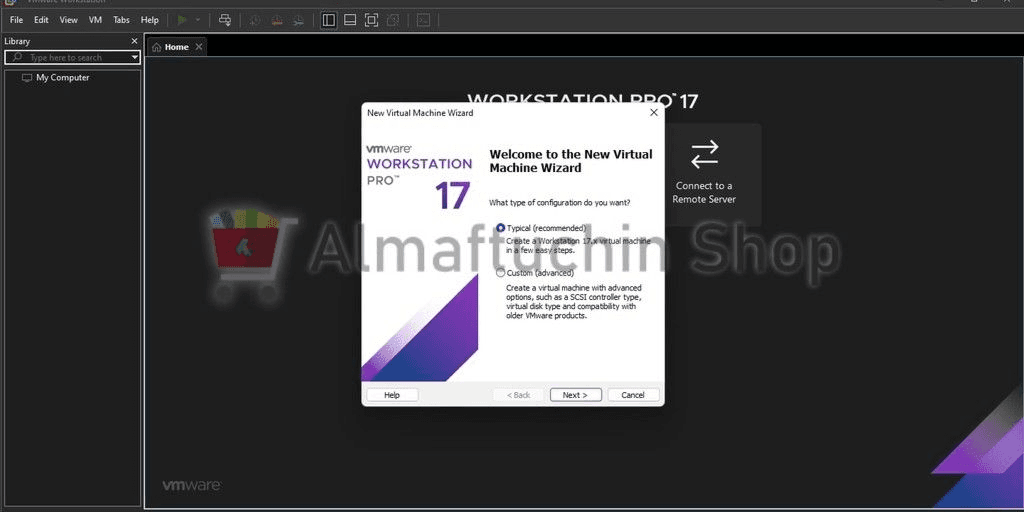Open the power options dropdown arrow
Viewport: 1024px width, 512px height.
pos(198,20)
